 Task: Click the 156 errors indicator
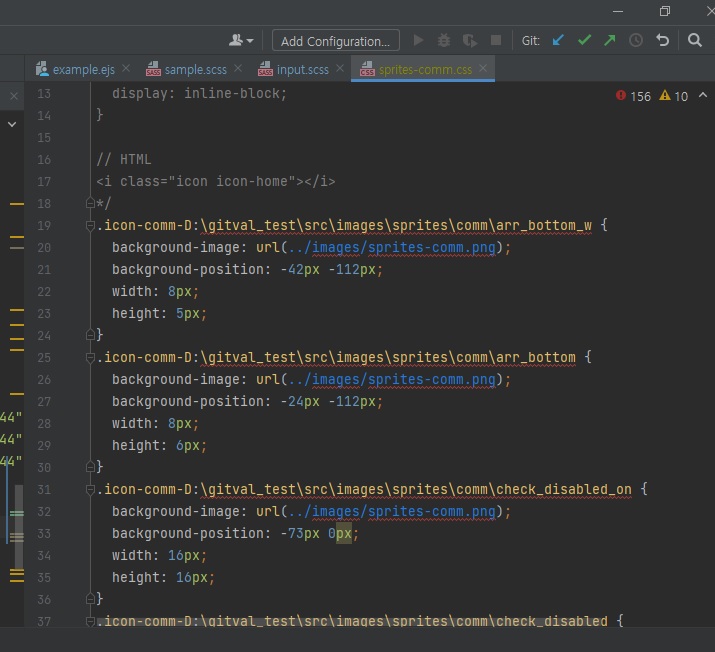633,96
